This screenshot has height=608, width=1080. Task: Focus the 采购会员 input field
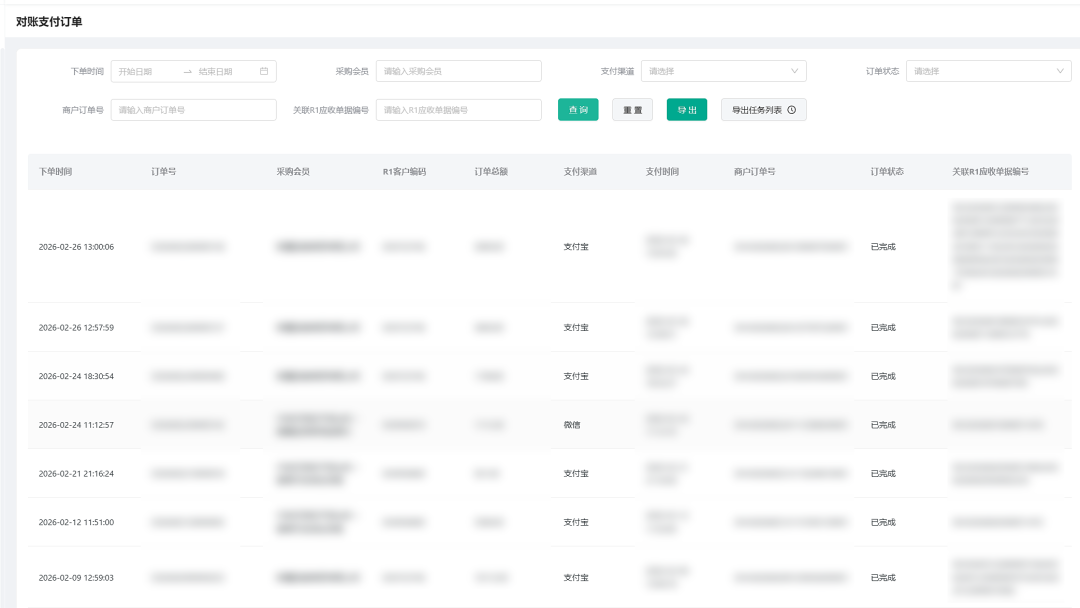coord(458,72)
